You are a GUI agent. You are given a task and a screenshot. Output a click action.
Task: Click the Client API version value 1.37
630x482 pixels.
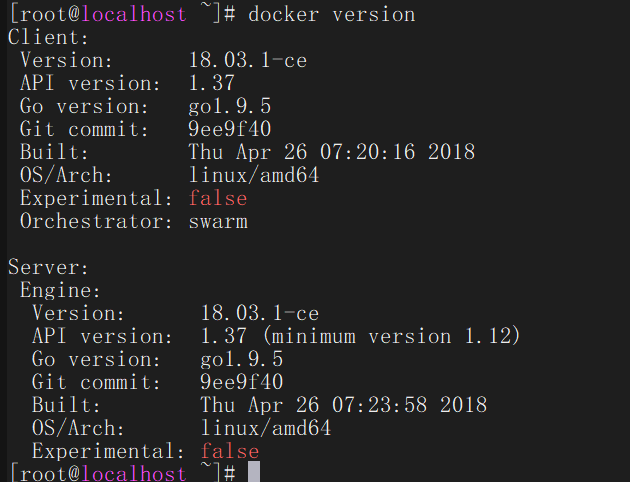(x=211, y=83)
